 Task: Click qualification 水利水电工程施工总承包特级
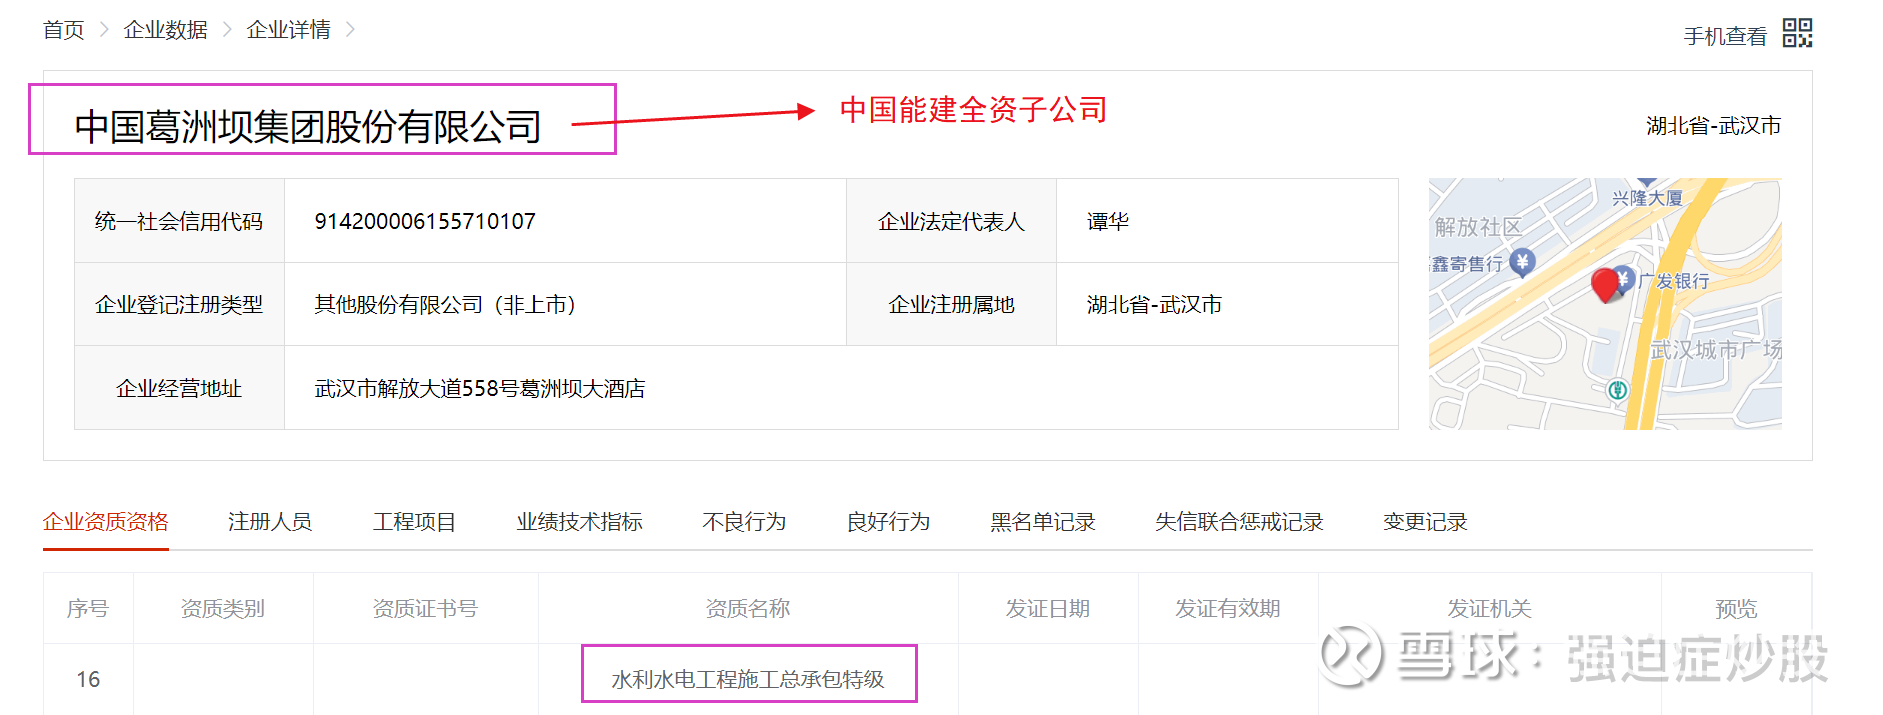click(748, 679)
